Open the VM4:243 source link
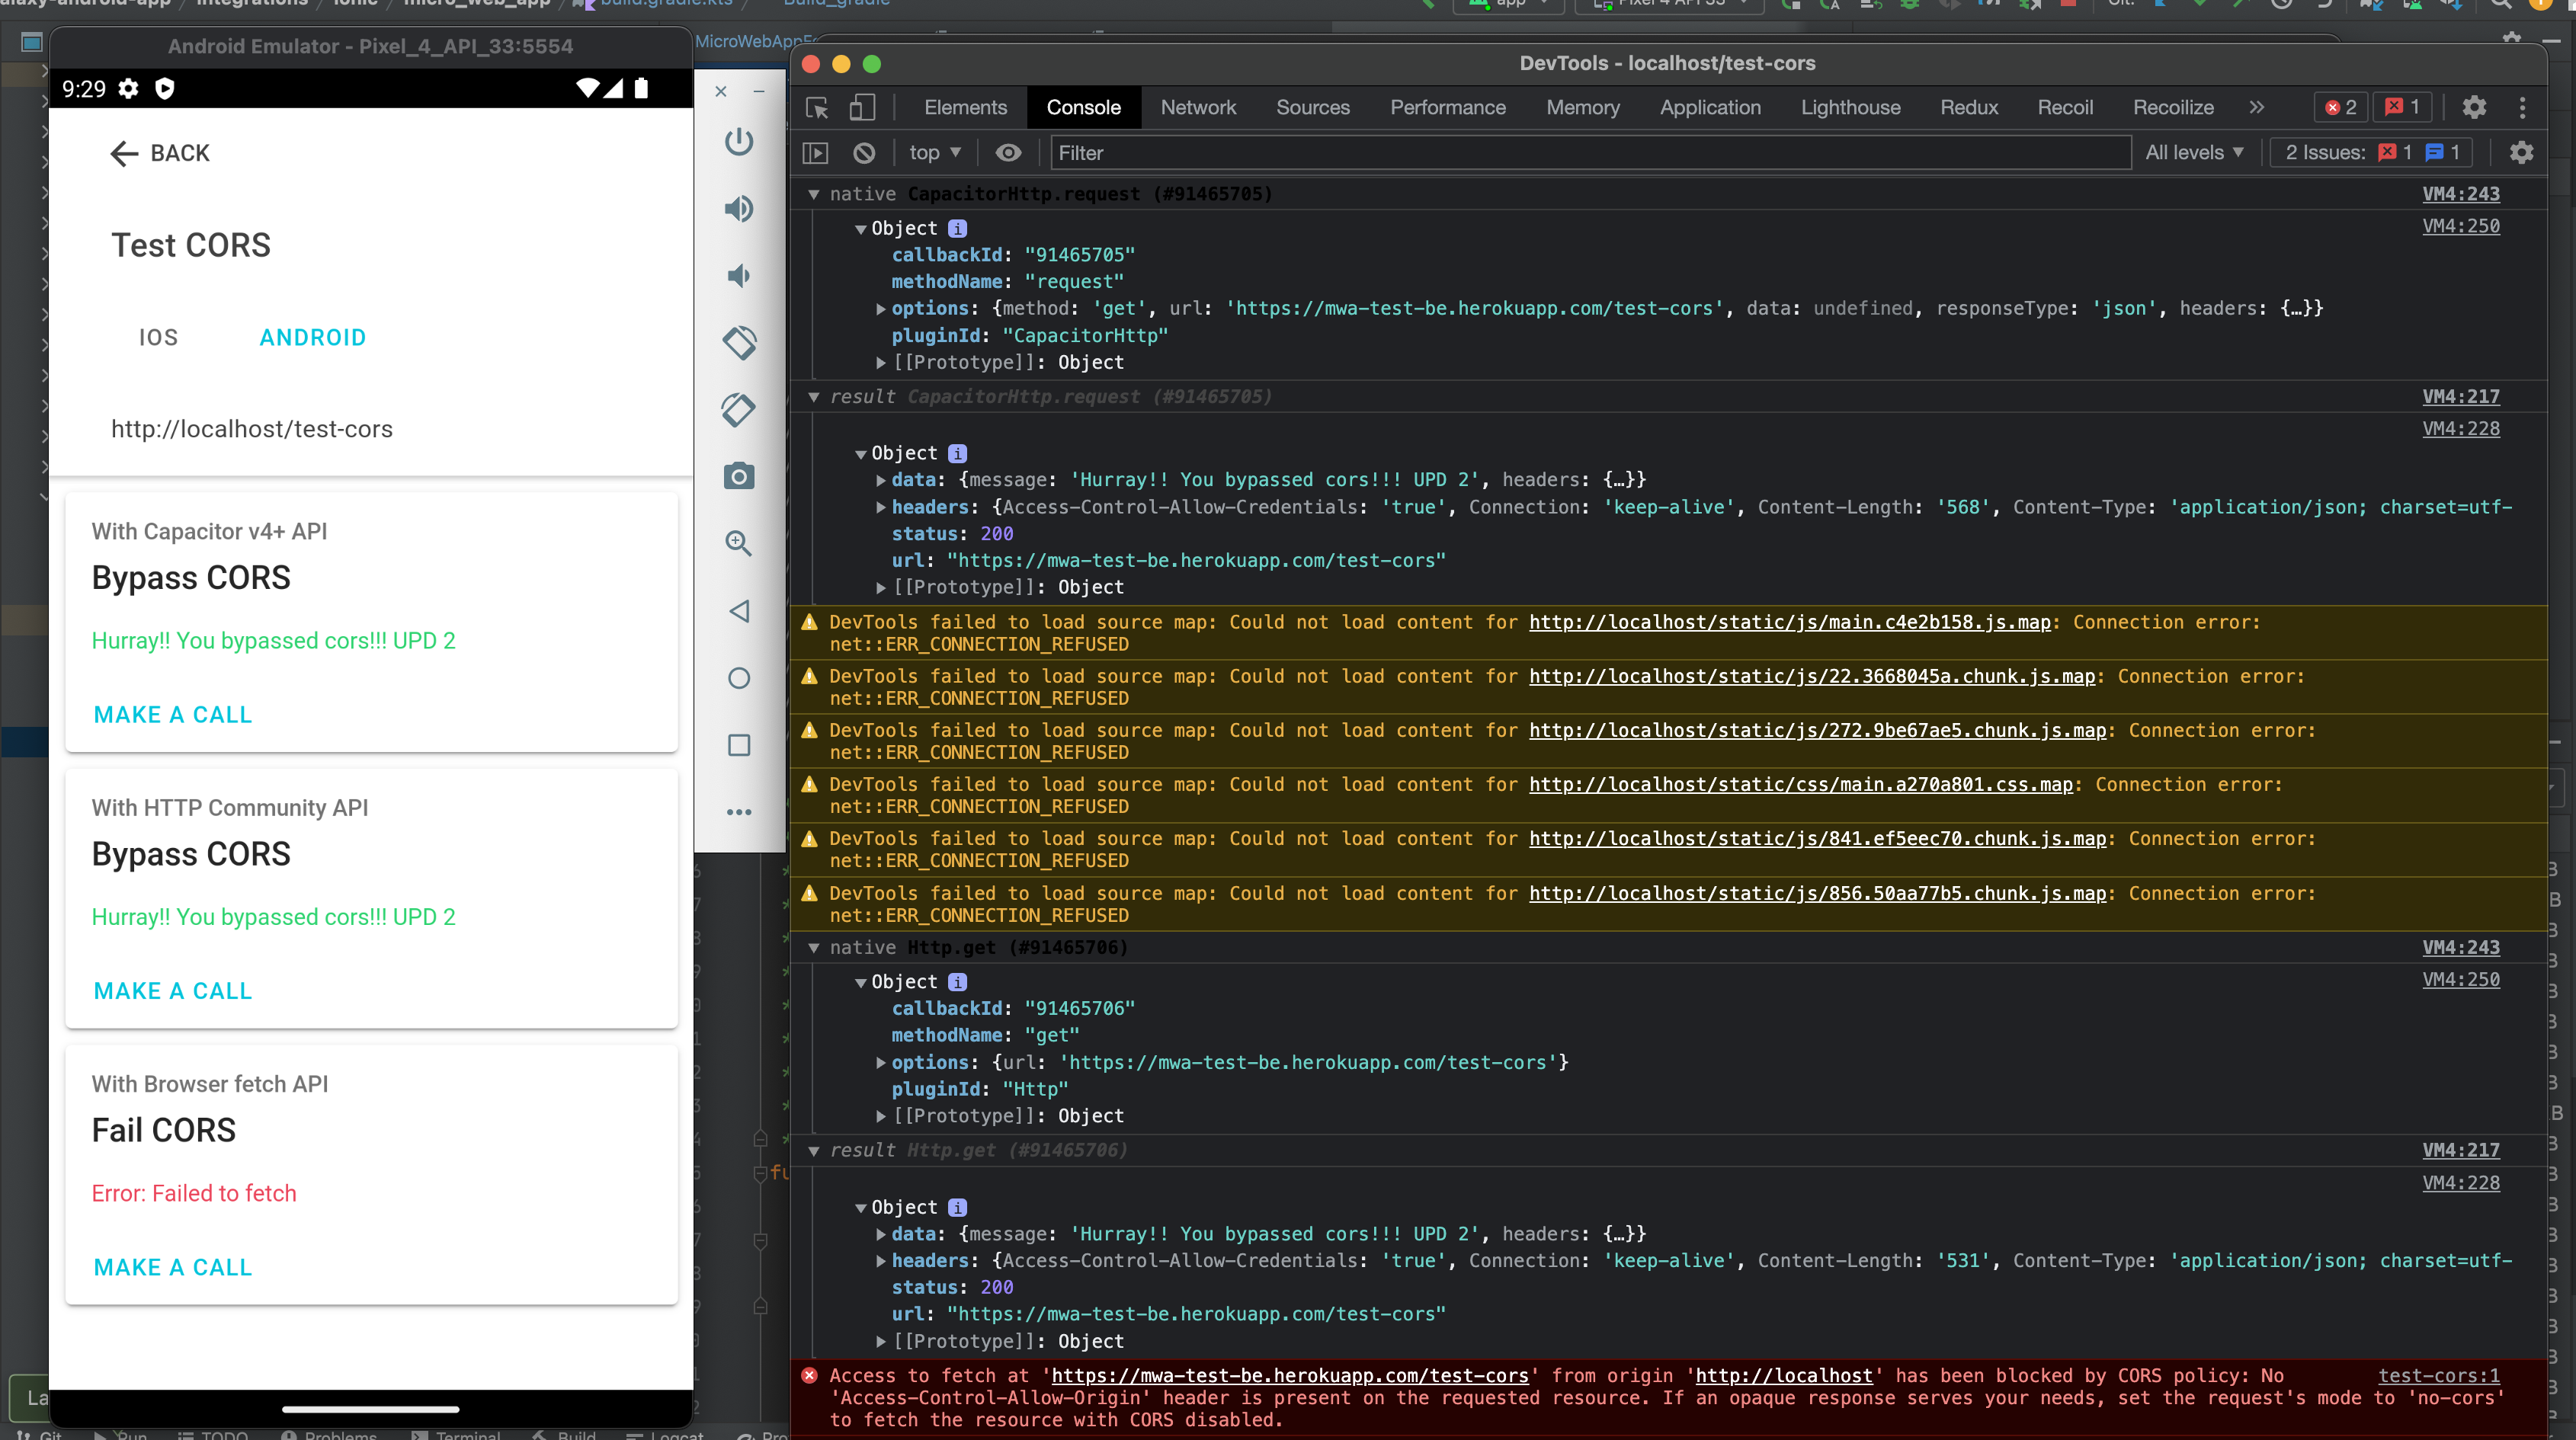The image size is (2576, 1440). point(2462,194)
